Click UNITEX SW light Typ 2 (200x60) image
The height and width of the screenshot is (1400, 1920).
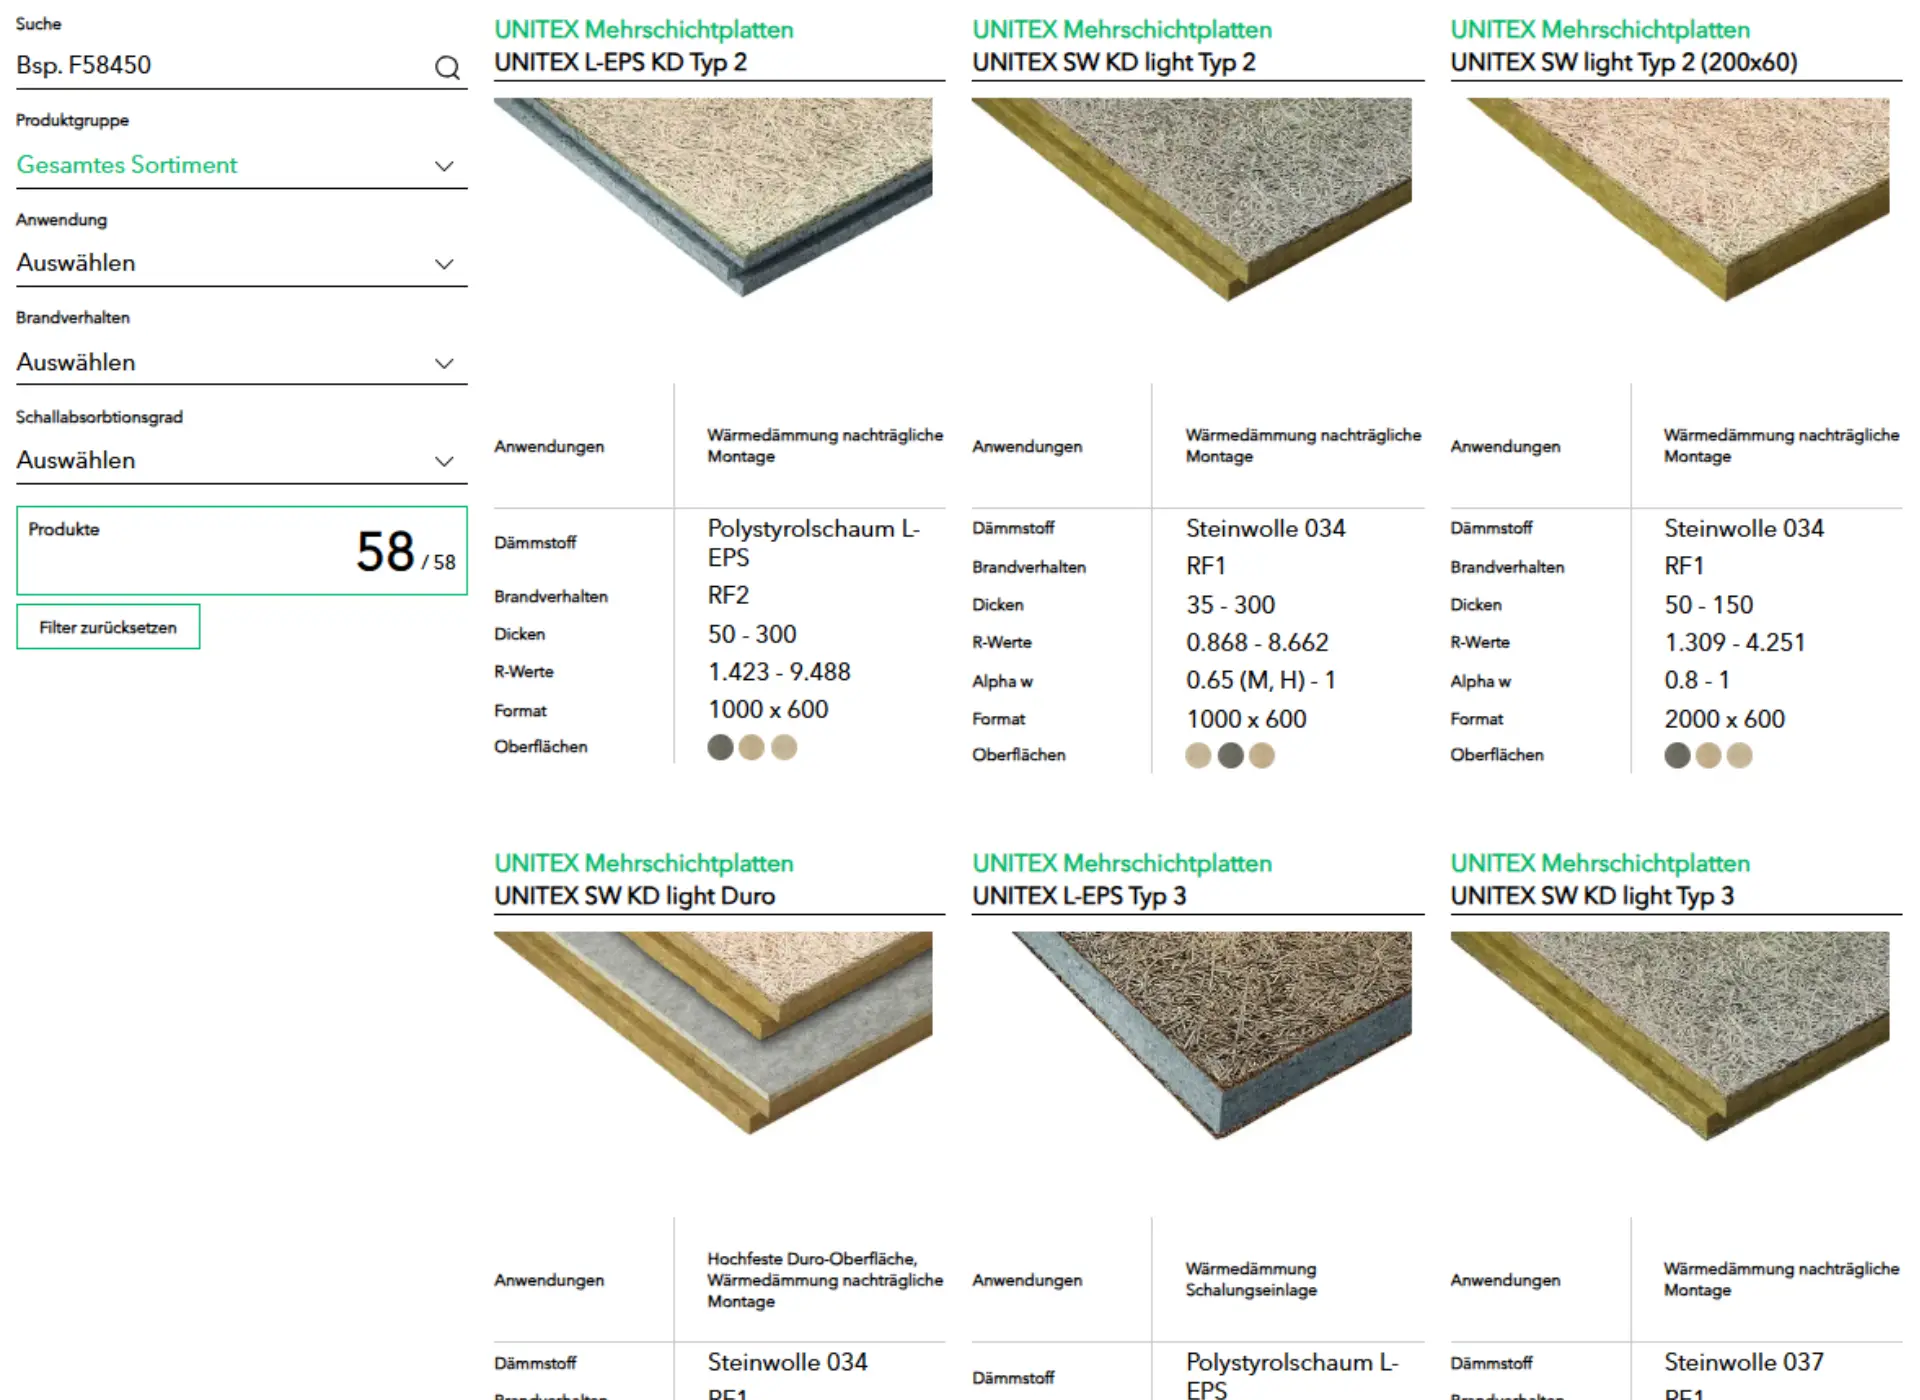1678,199
